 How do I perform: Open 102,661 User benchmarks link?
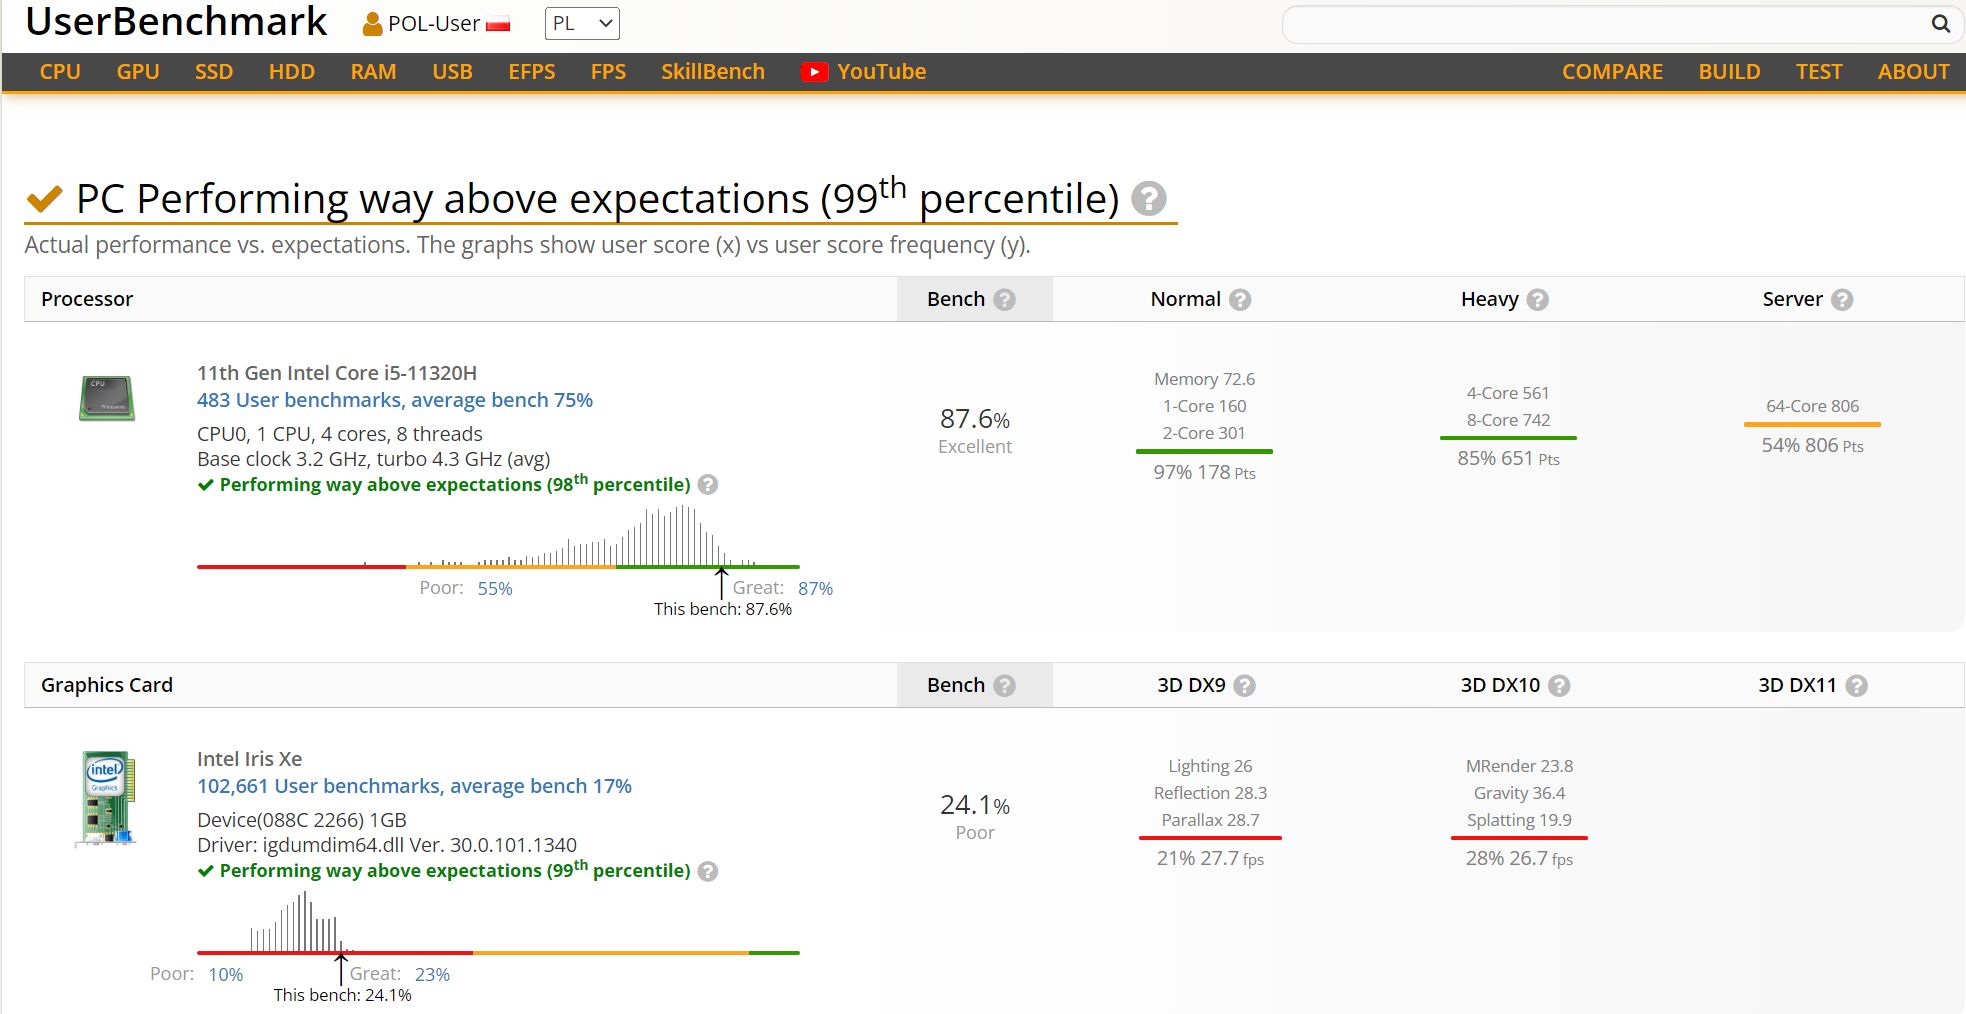(x=414, y=786)
